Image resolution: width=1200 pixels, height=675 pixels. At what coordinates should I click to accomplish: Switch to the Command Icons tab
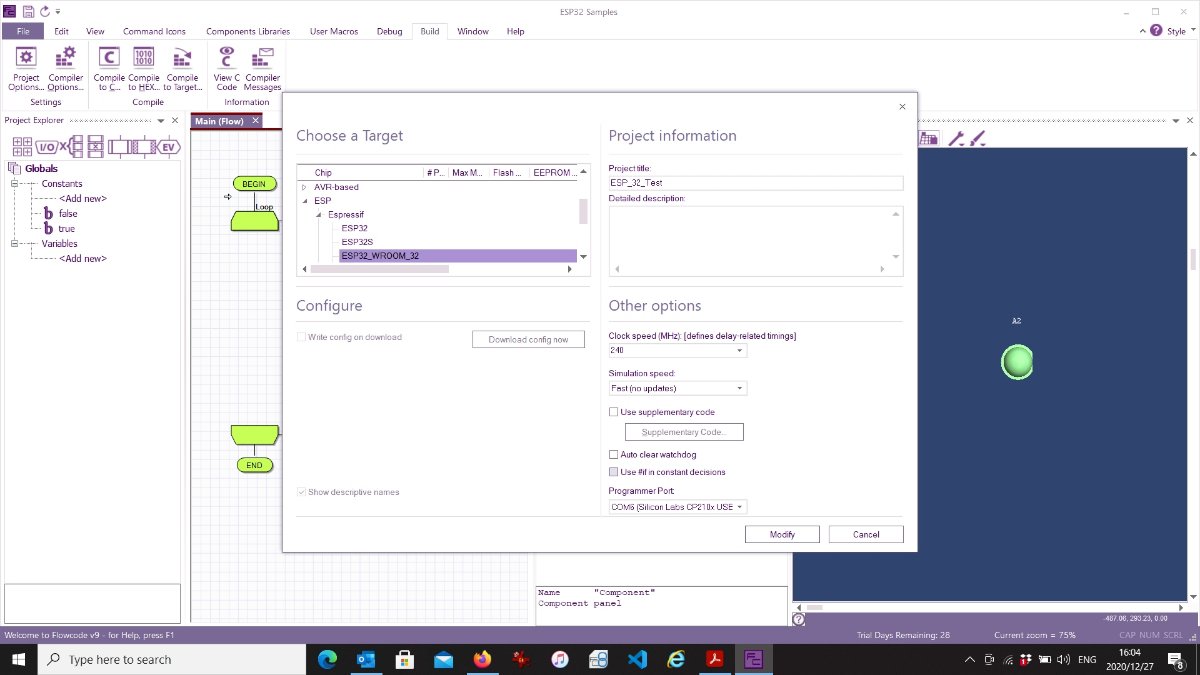154,31
